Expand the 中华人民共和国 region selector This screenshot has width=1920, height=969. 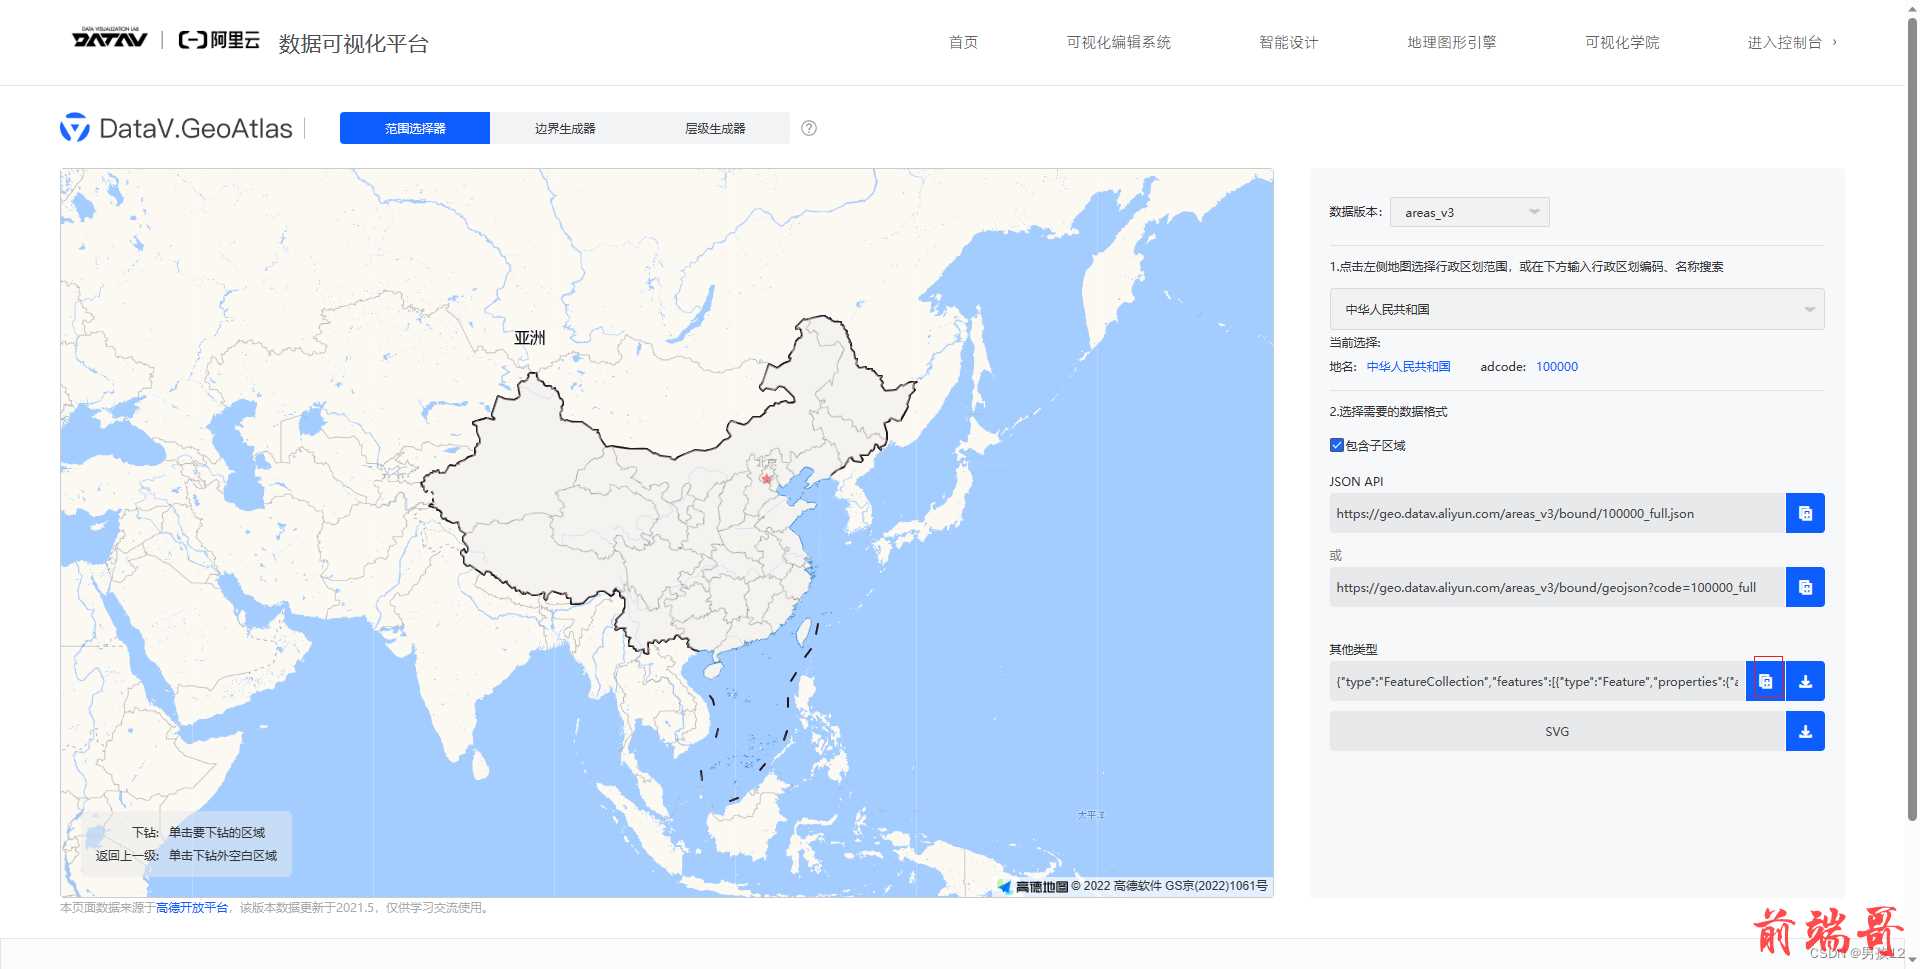coord(1577,309)
